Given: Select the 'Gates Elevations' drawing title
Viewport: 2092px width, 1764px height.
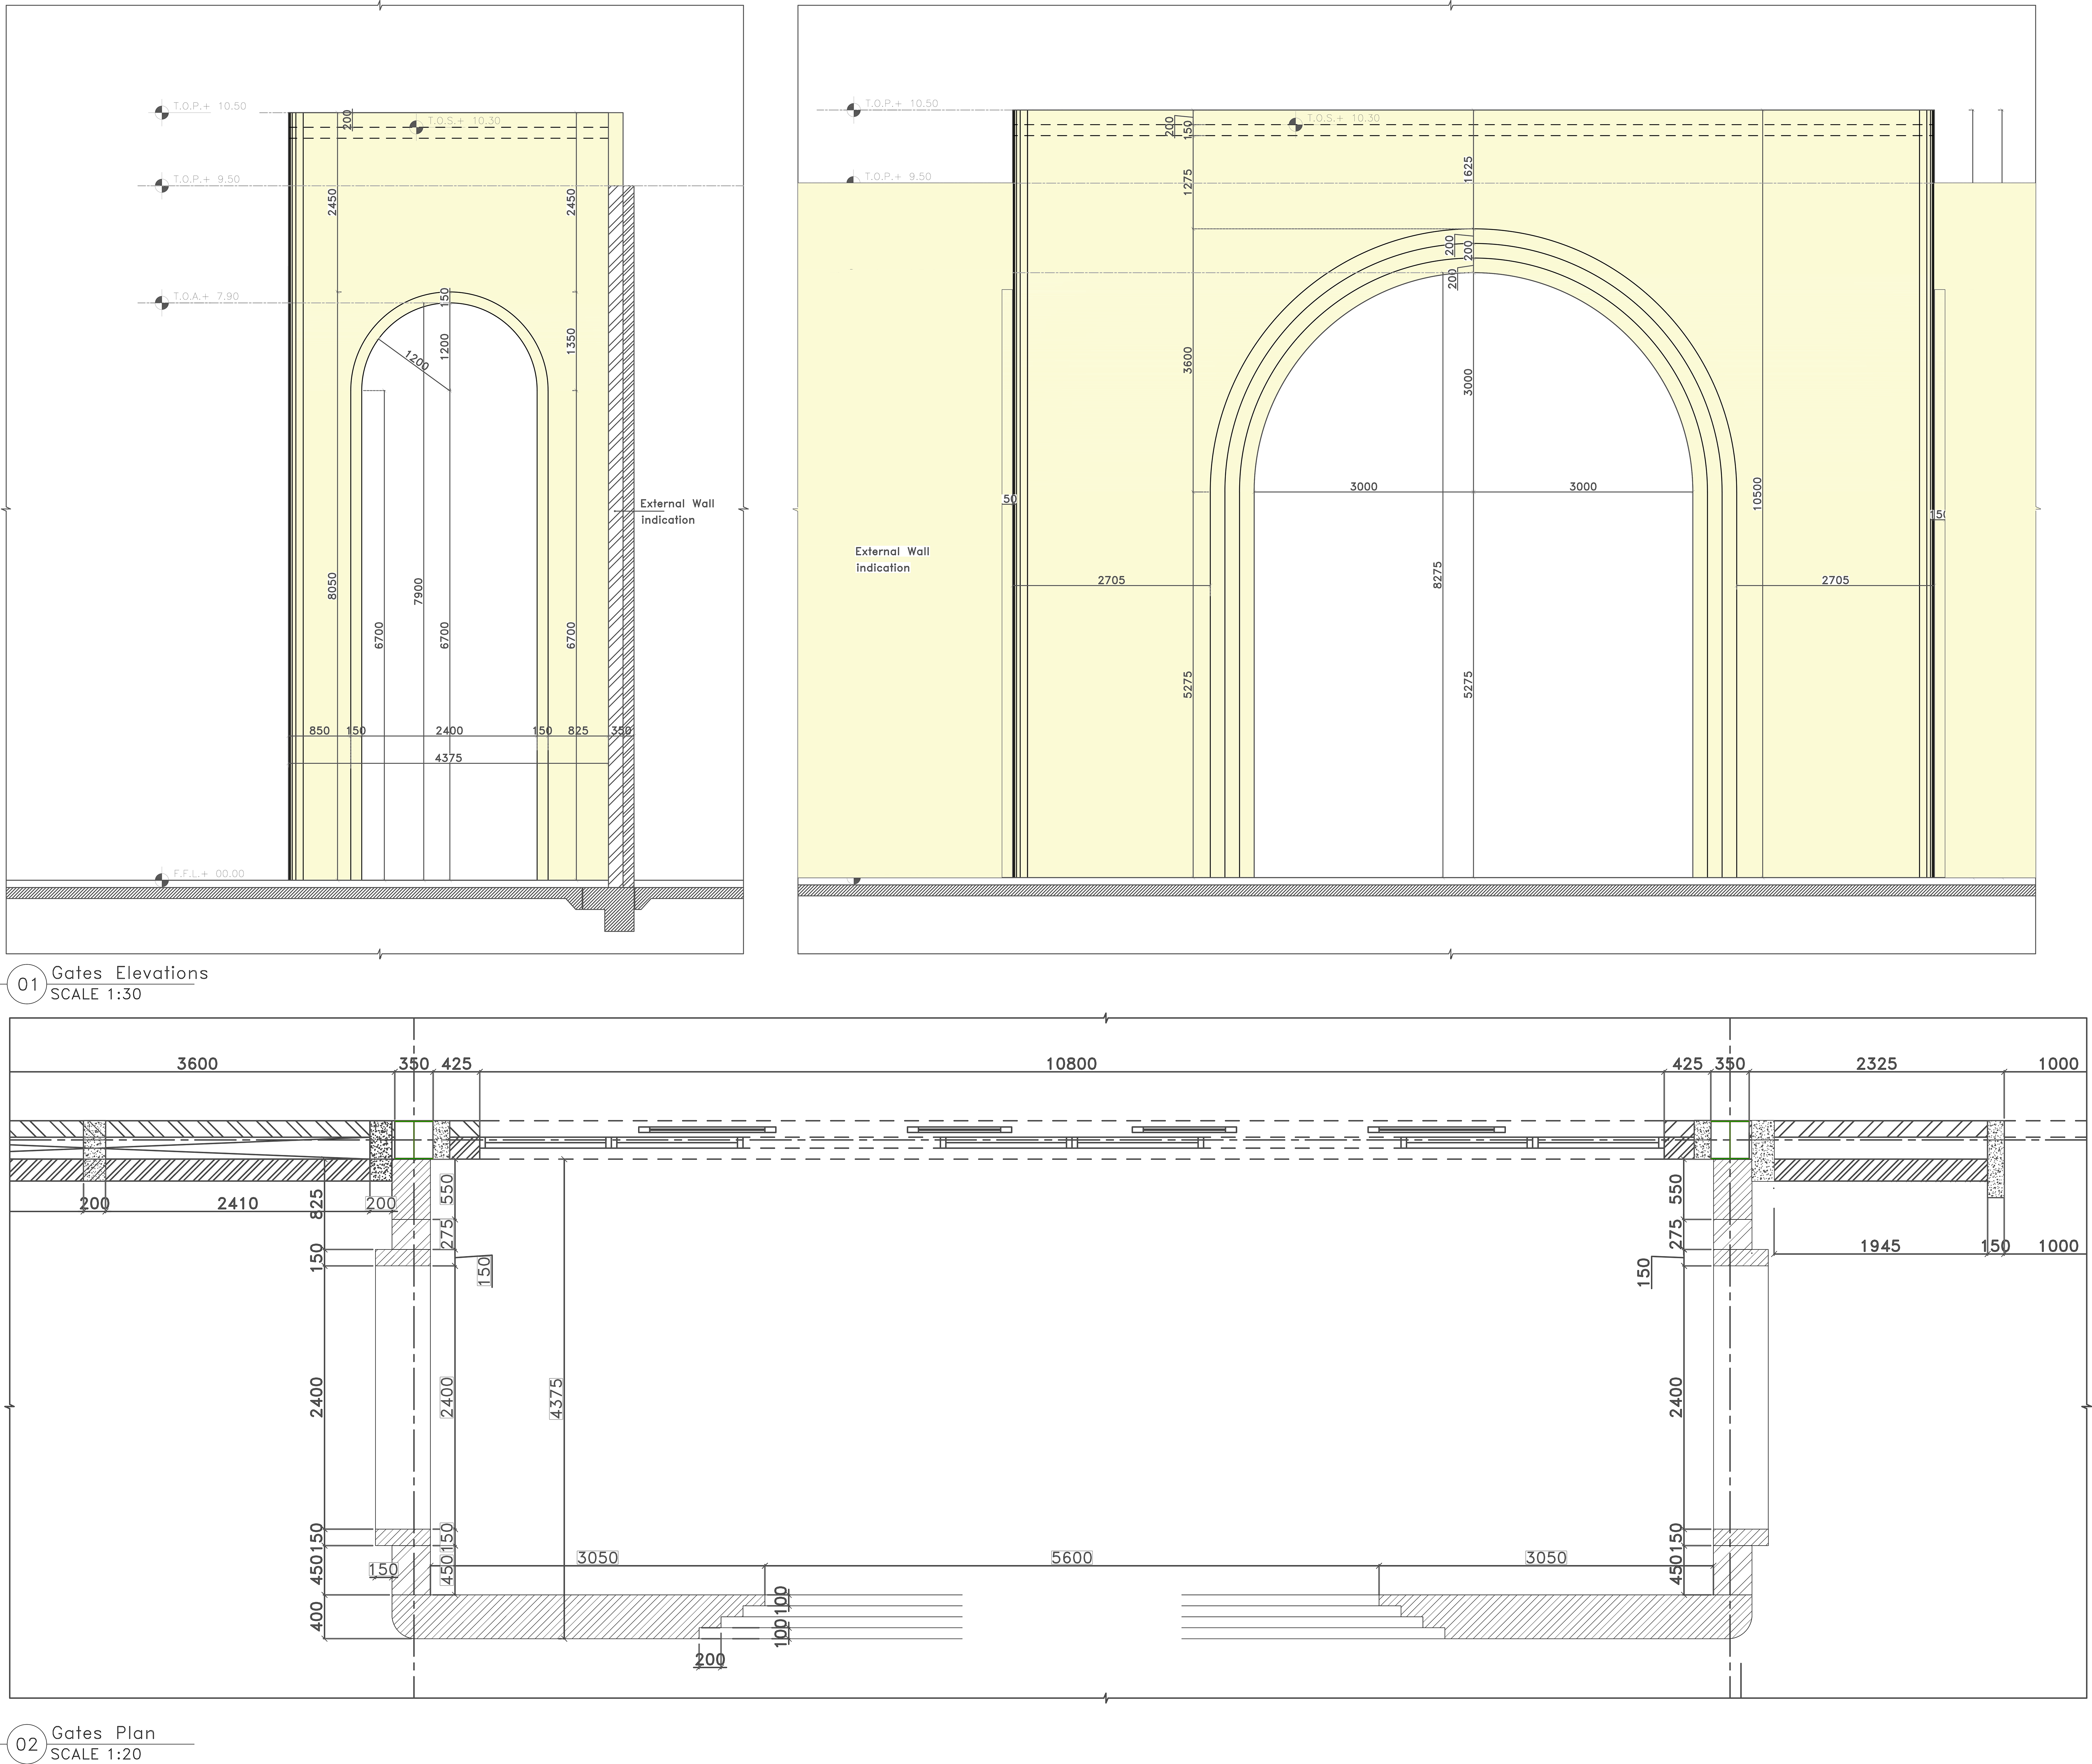Looking at the screenshot, I should coord(130,973).
